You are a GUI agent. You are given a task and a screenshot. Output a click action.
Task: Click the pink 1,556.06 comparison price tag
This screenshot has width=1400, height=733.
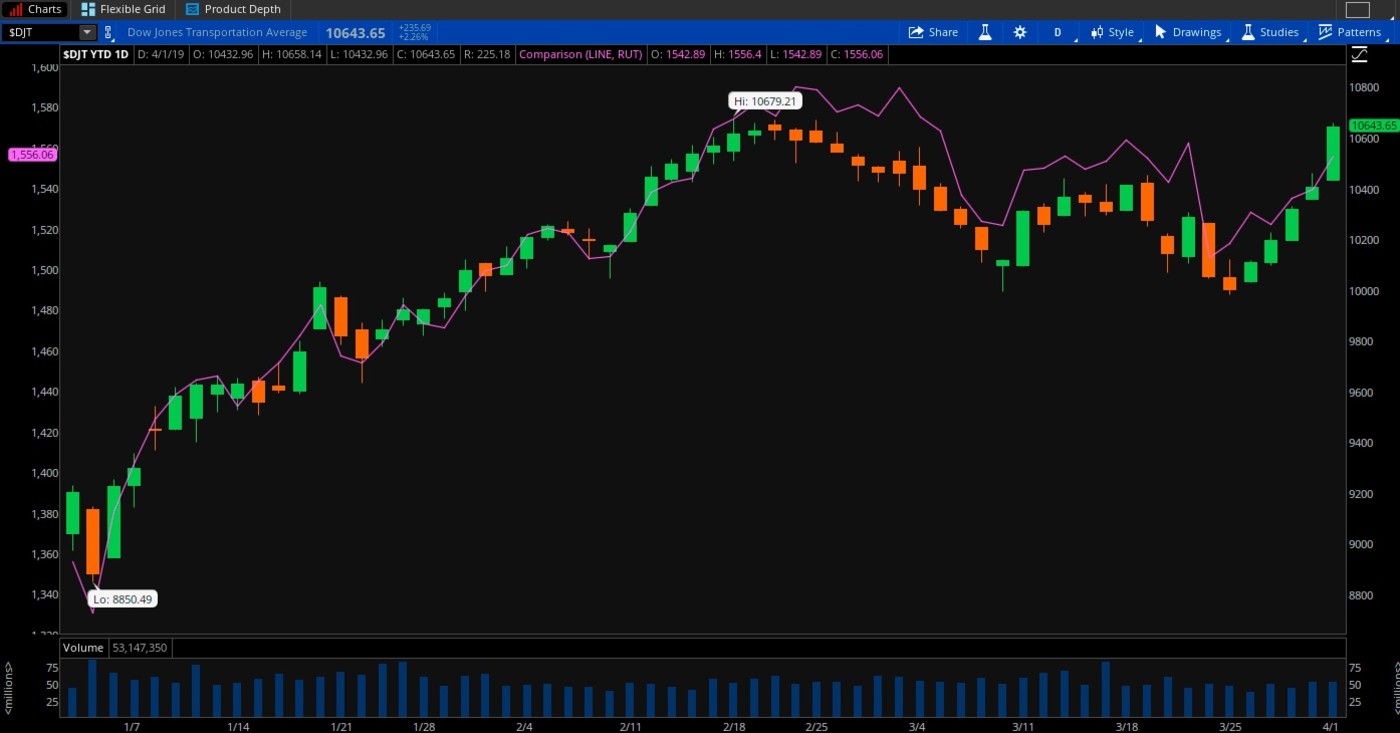(32, 155)
